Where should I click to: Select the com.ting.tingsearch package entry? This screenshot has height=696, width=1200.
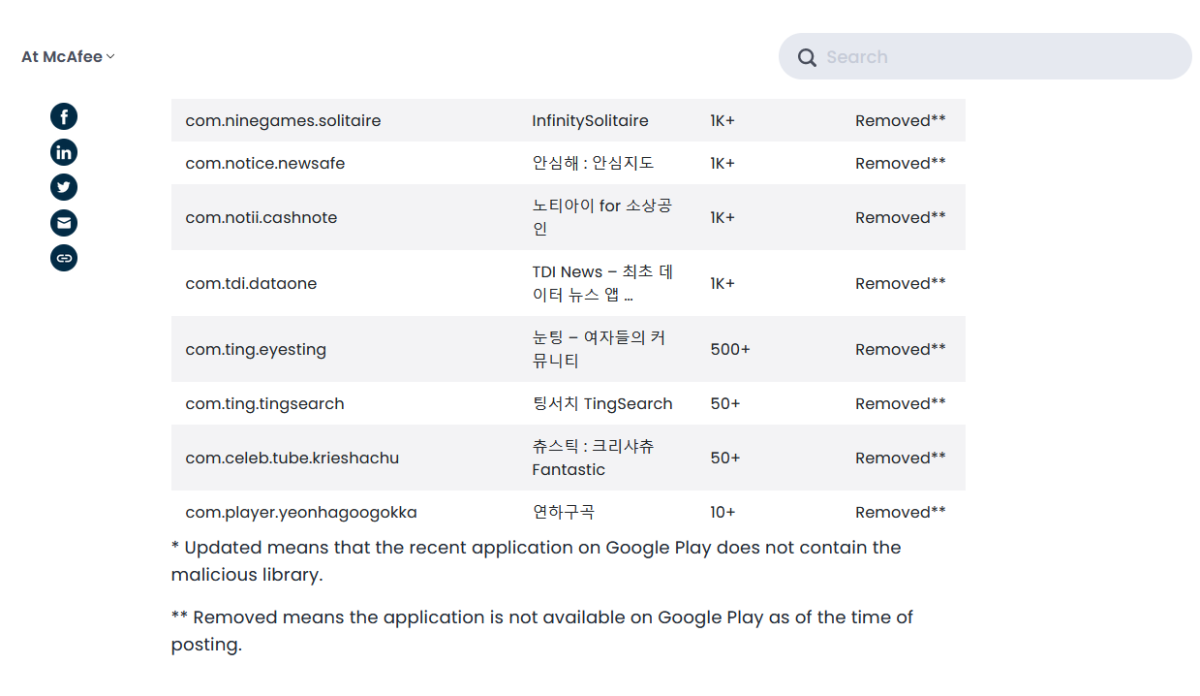click(265, 404)
